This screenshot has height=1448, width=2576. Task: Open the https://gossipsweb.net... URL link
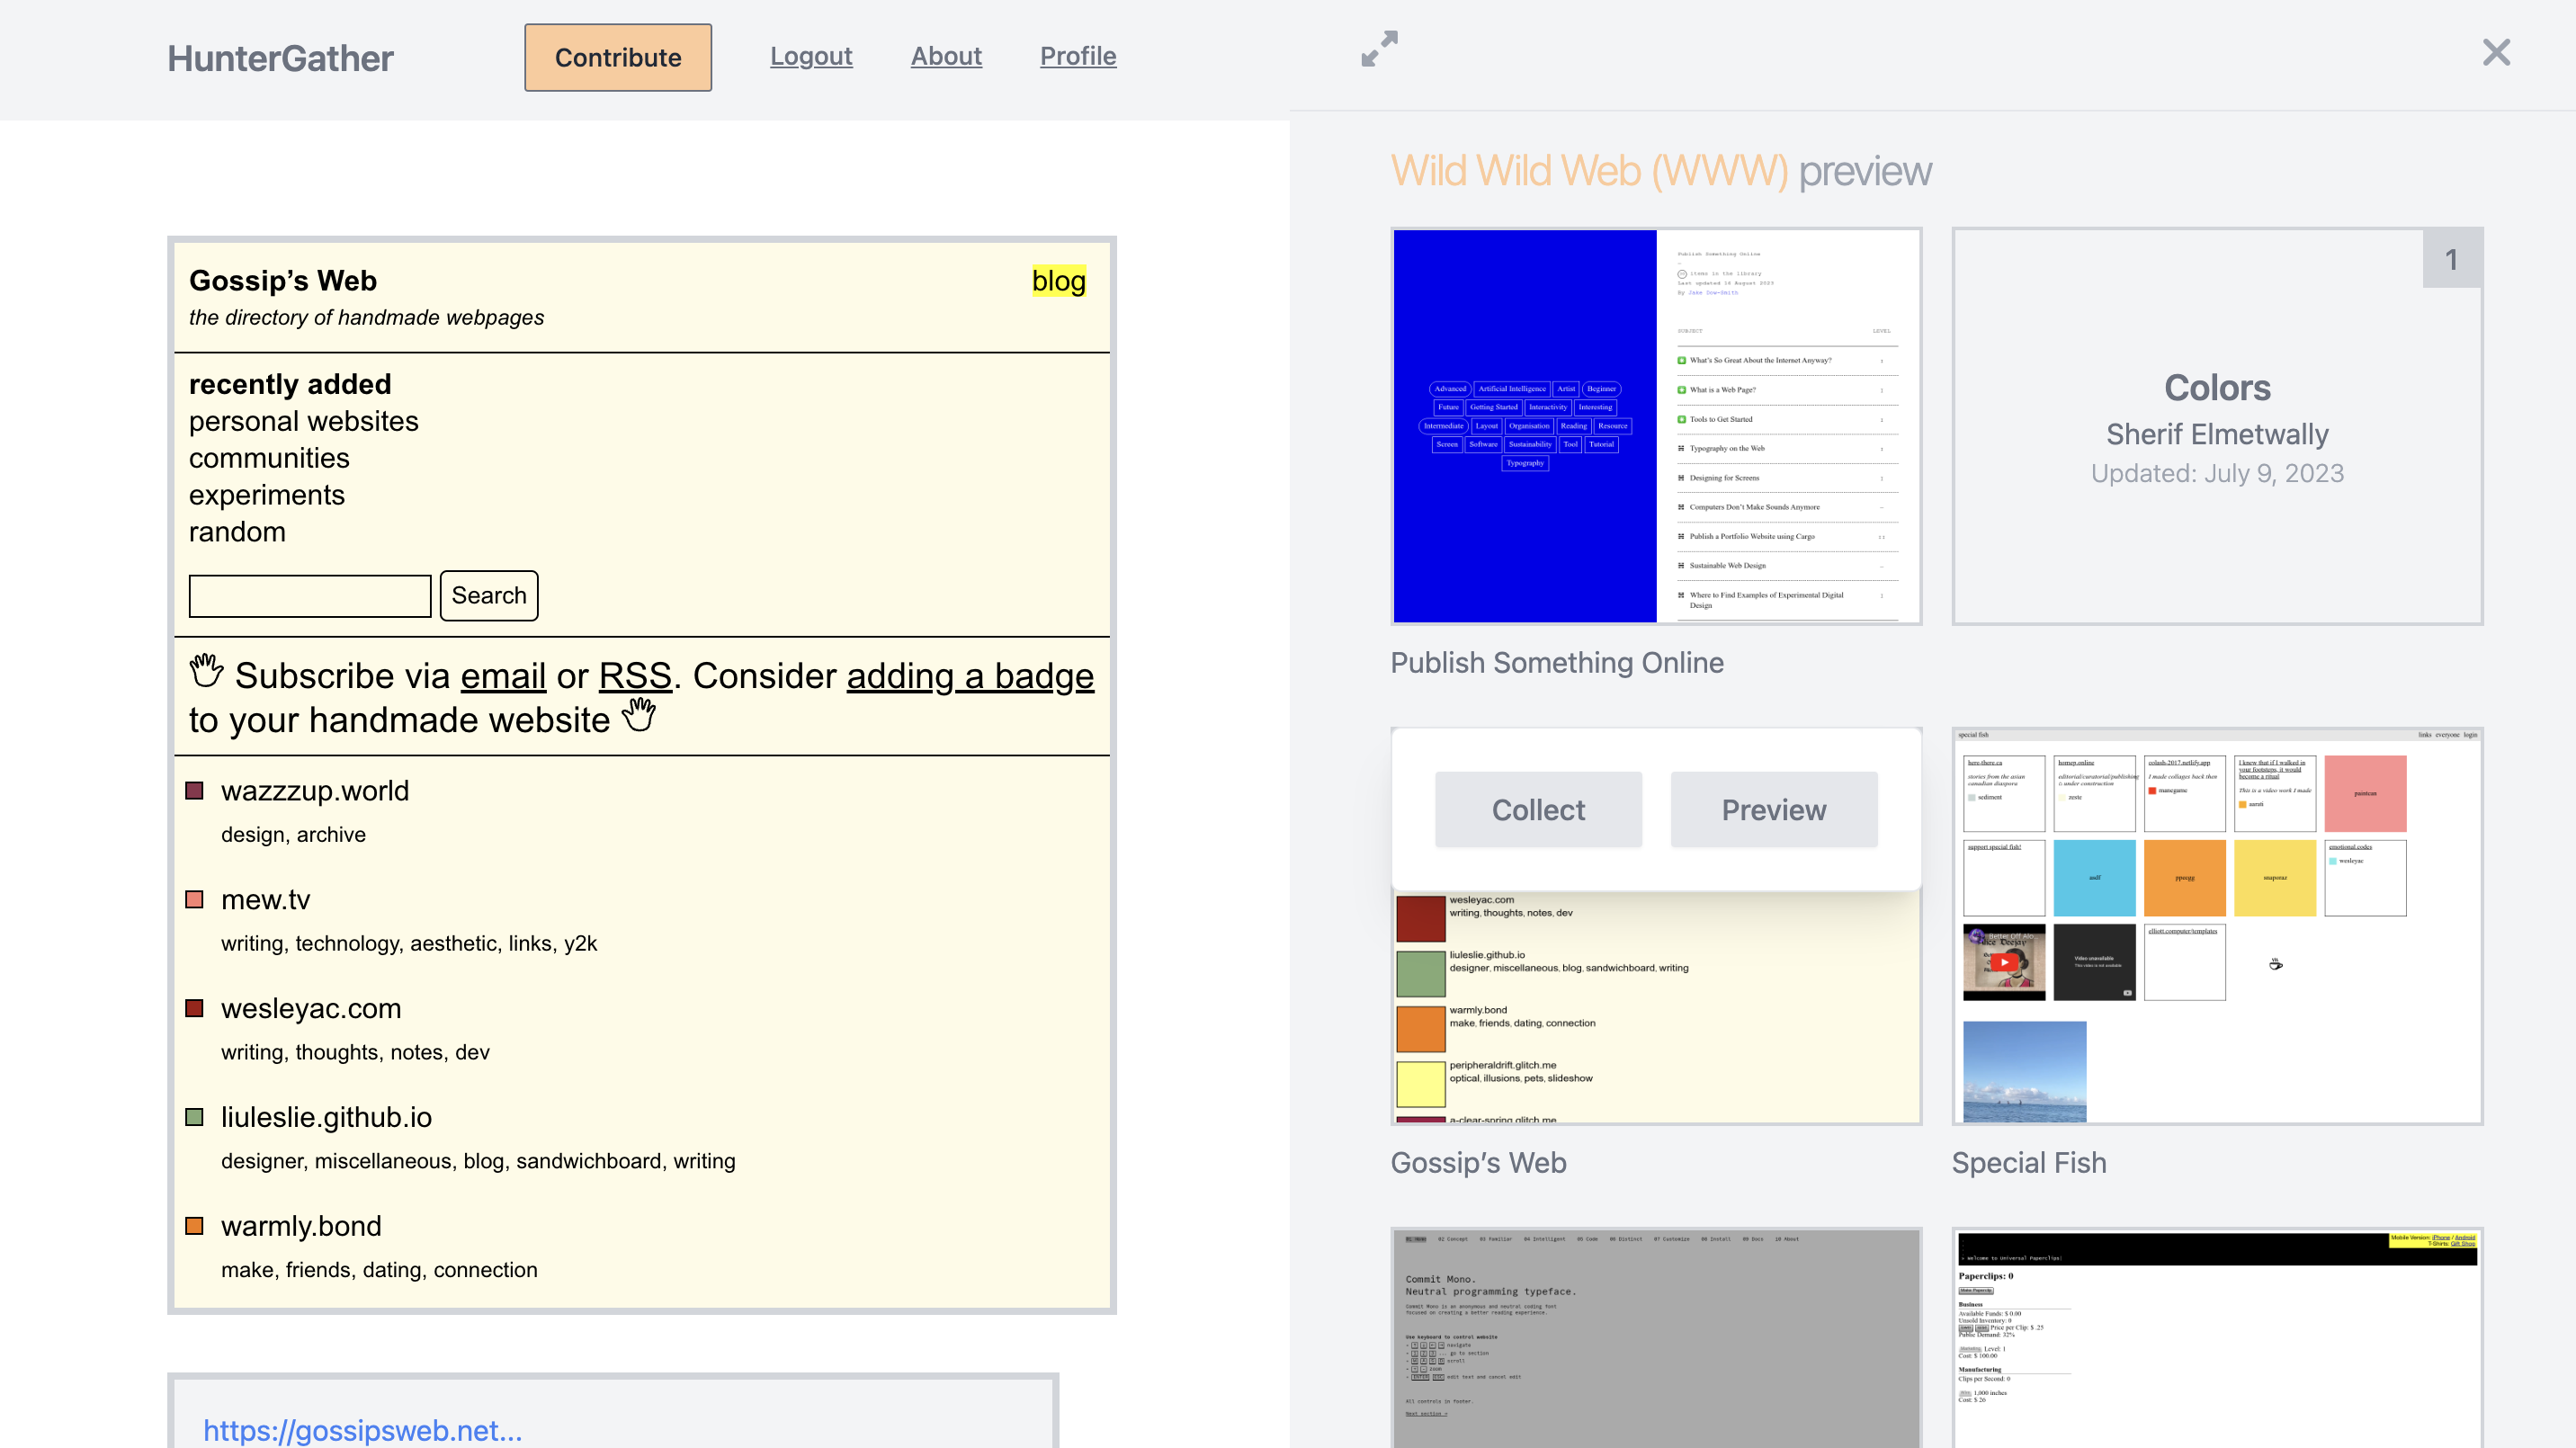[362, 1430]
